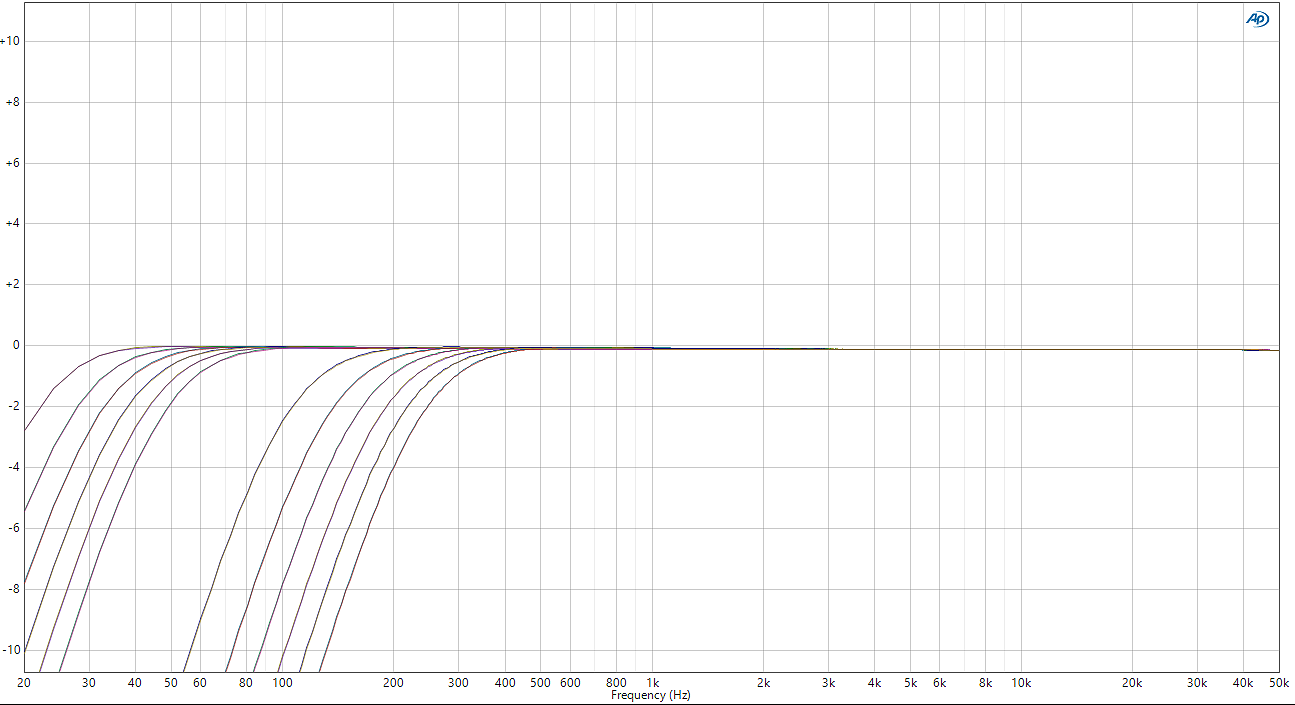
Task: Click the 800 Hz frequency axis label
Action: pyautogui.click(x=616, y=683)
